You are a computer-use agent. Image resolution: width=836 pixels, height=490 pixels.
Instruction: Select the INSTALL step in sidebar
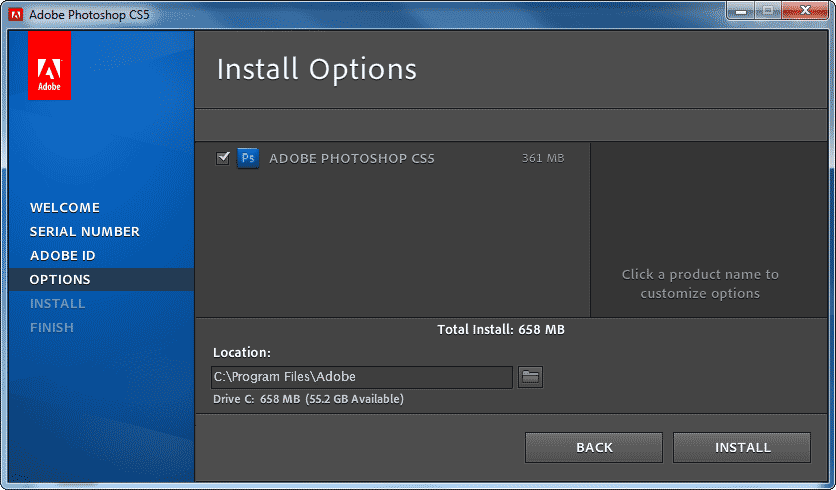[x=58, y=303]
